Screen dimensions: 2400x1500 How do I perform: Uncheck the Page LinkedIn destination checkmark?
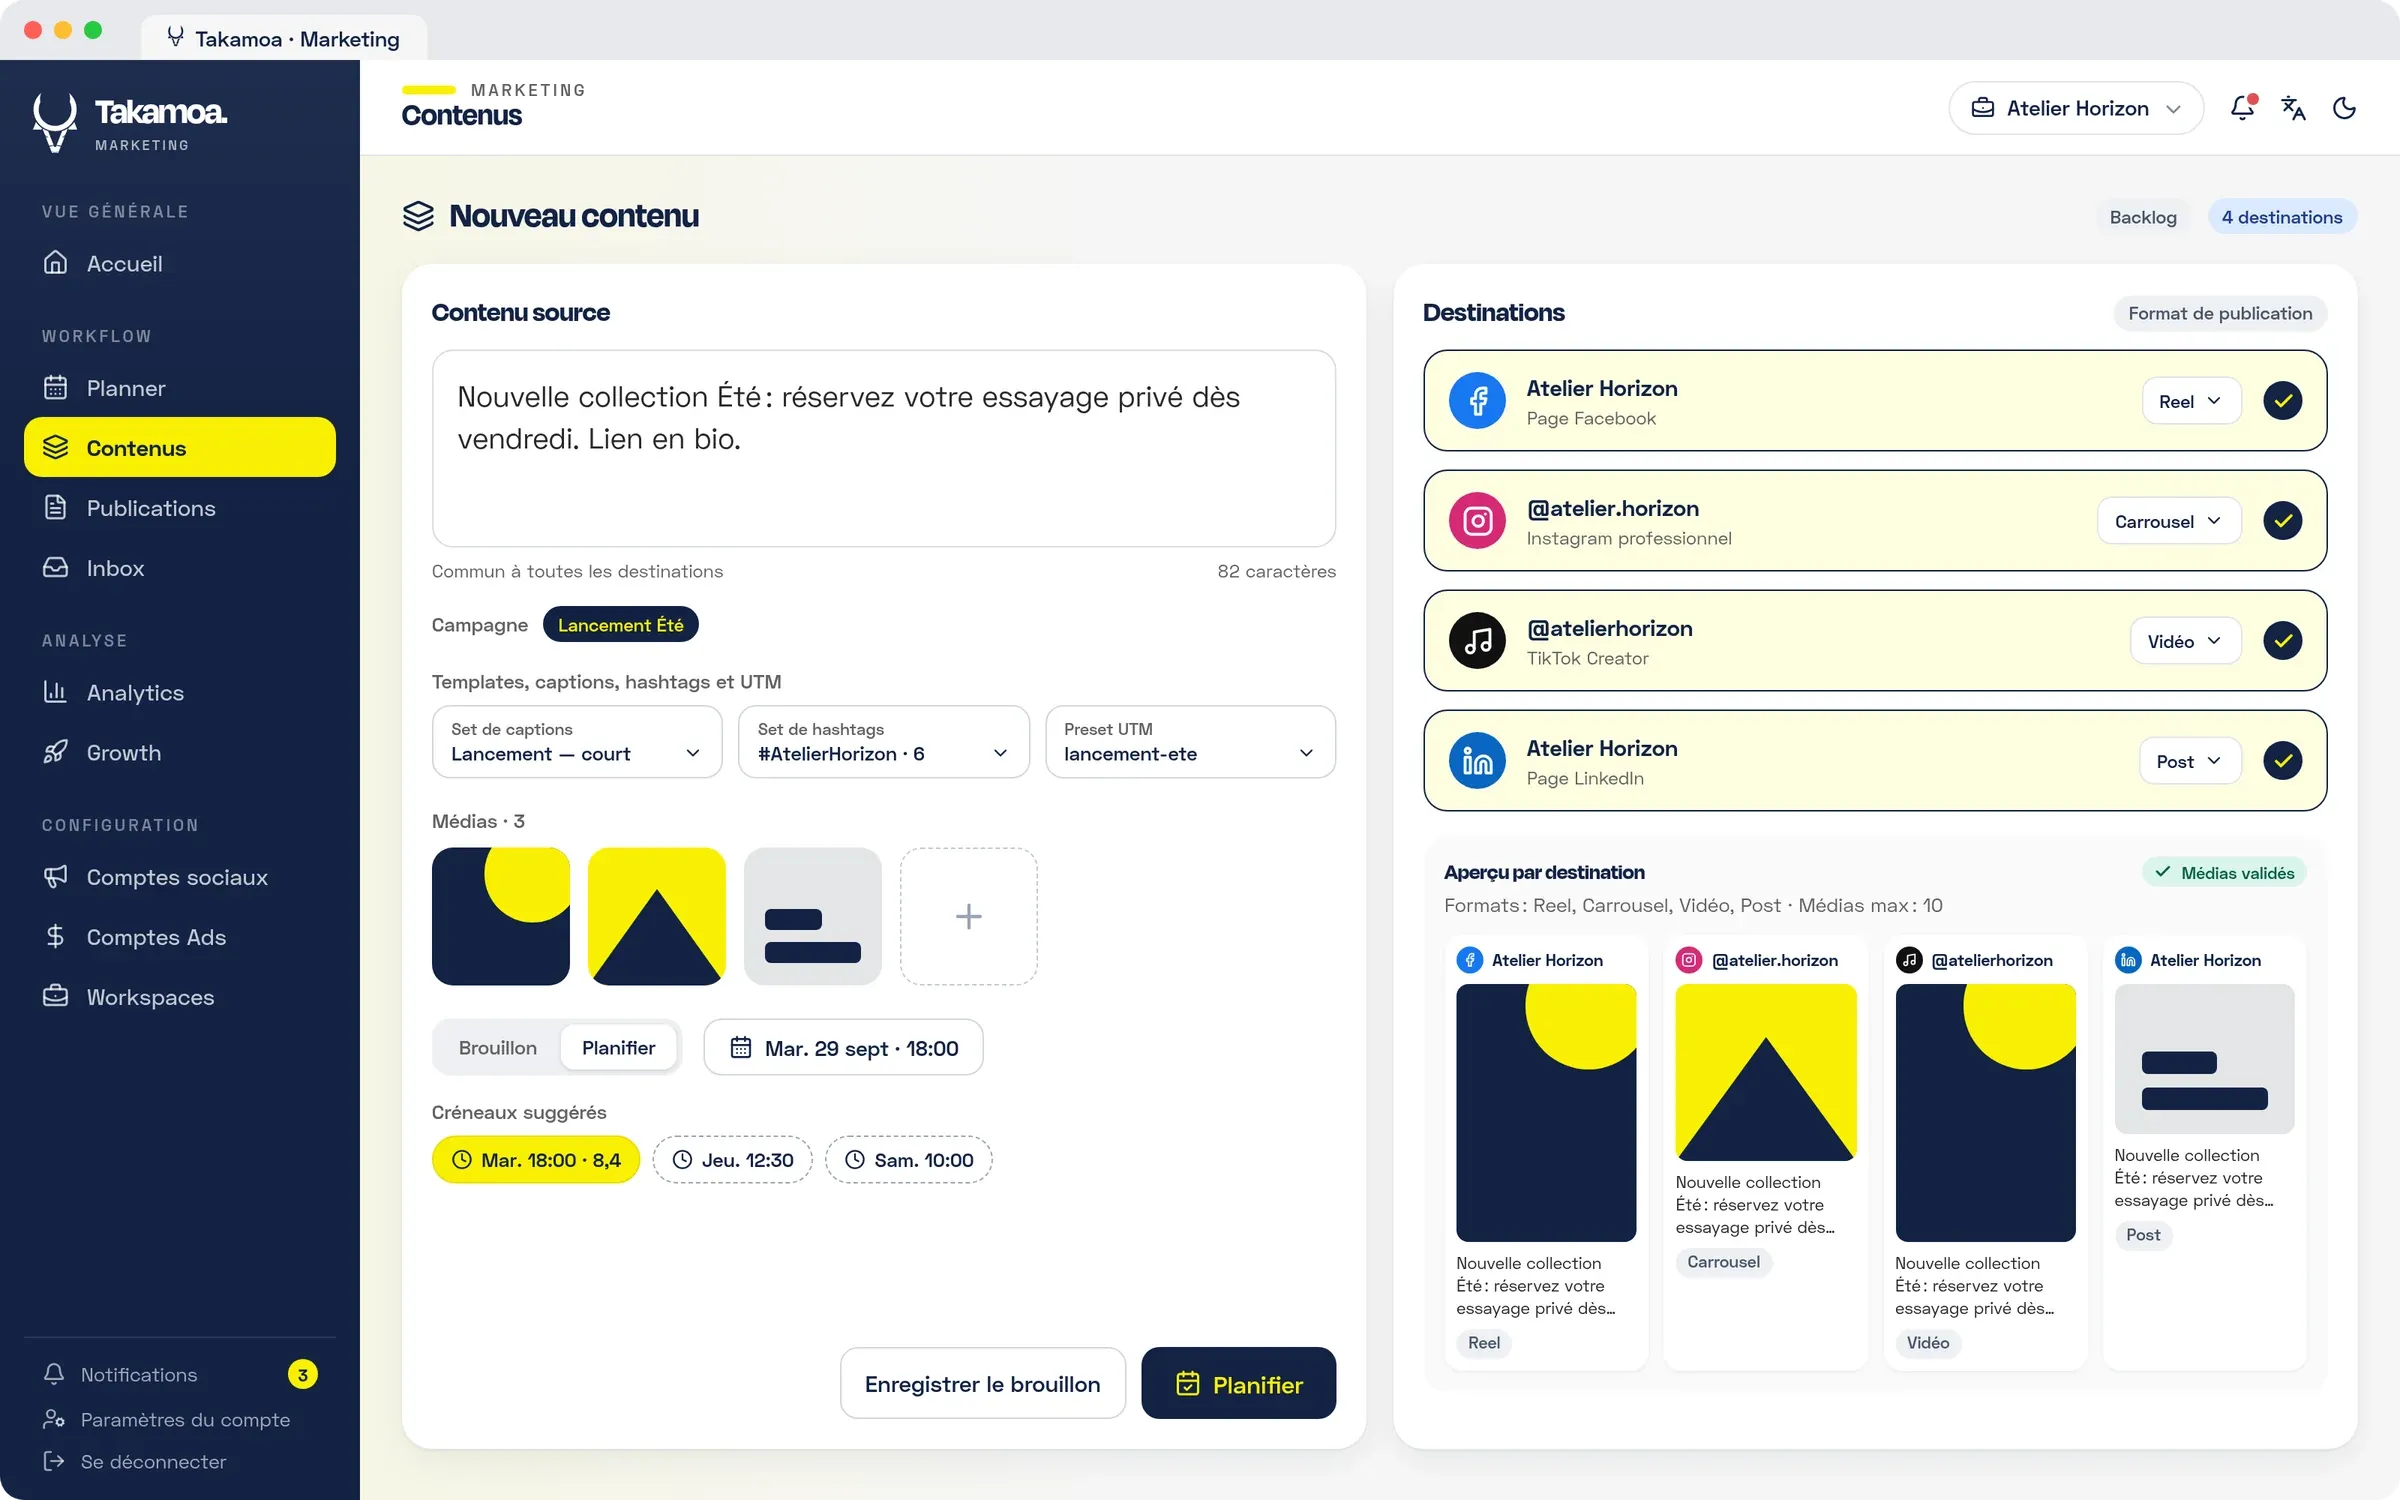coord(2282,760)
